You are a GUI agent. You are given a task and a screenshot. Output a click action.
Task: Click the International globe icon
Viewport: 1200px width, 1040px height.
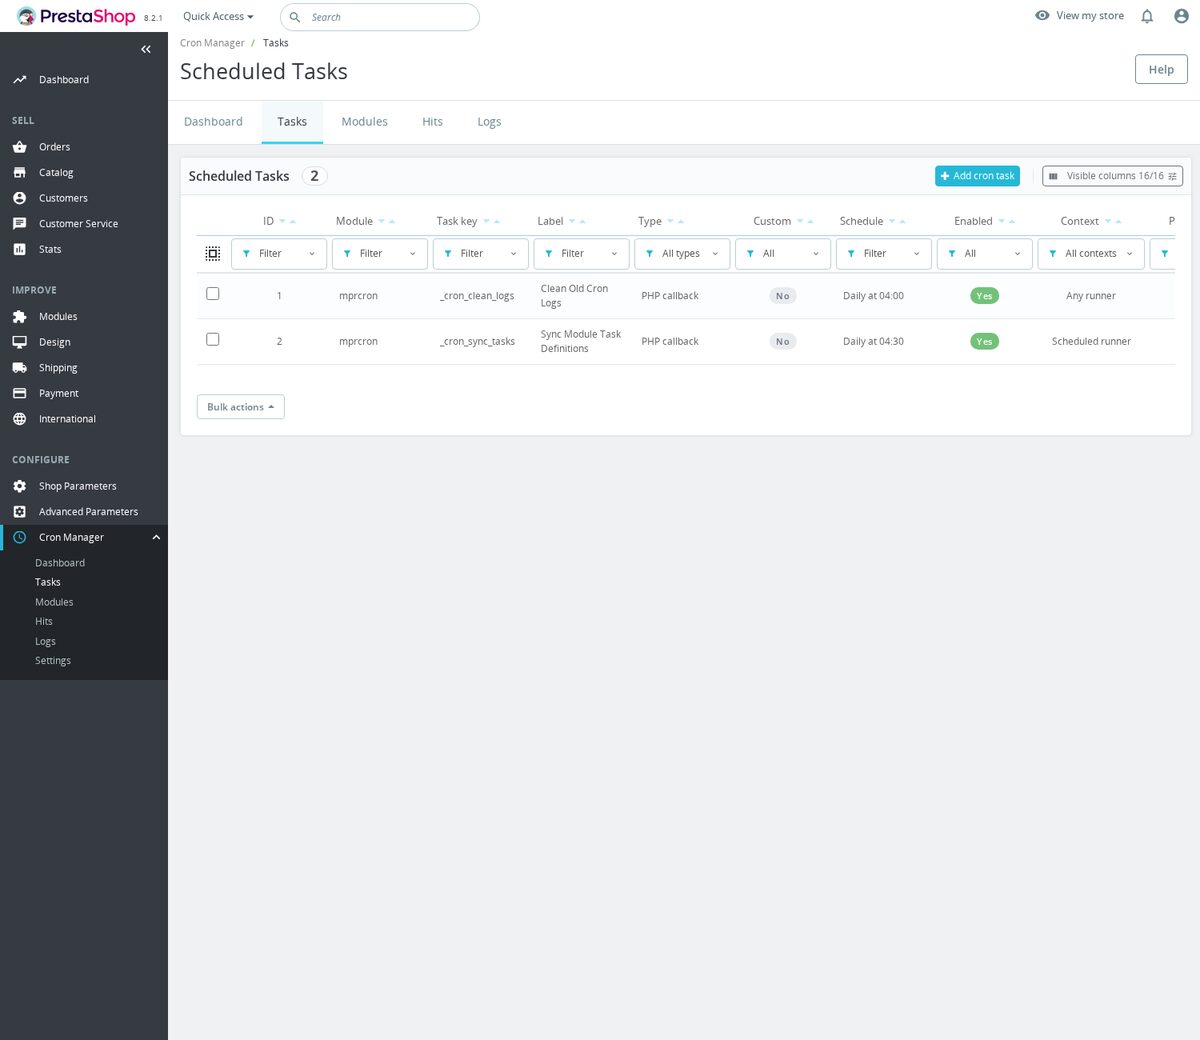point(19,419)
